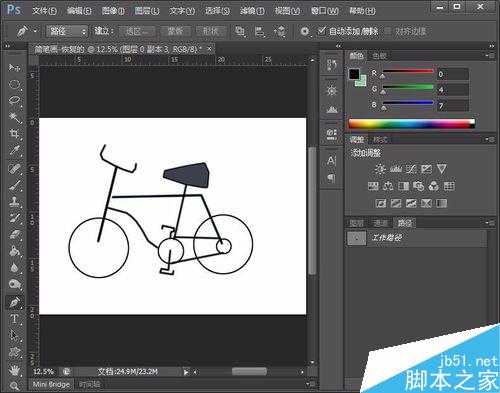The height and width of the screenshot is (393, 500).
Task: Add a Vibrance adjustment
Action: [442, 169]
